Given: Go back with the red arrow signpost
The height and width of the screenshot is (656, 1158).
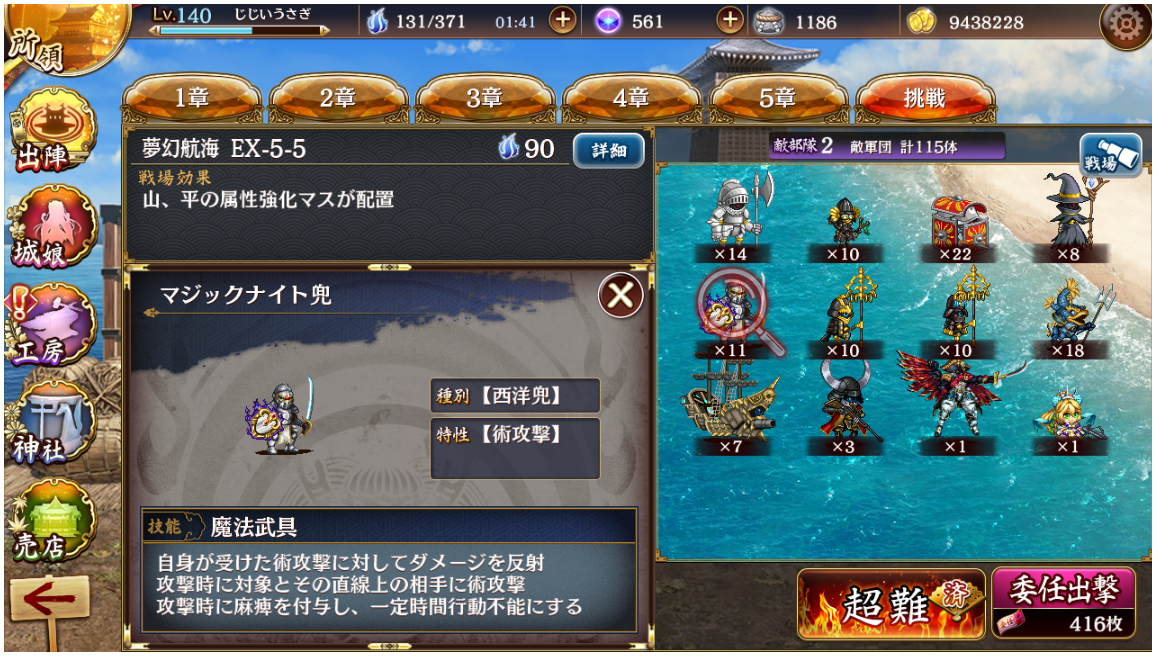Looking at the screenshot, I should point(49,600).
